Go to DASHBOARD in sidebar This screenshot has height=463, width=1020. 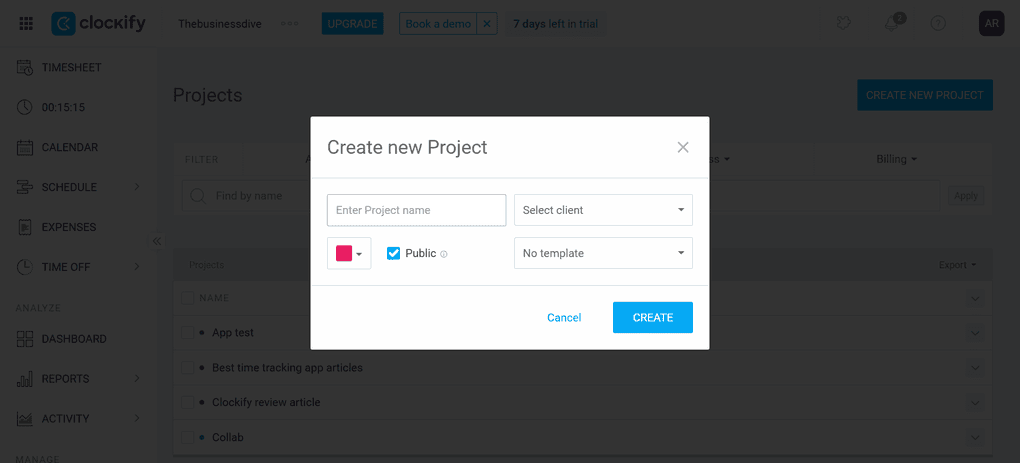point(74,339)
